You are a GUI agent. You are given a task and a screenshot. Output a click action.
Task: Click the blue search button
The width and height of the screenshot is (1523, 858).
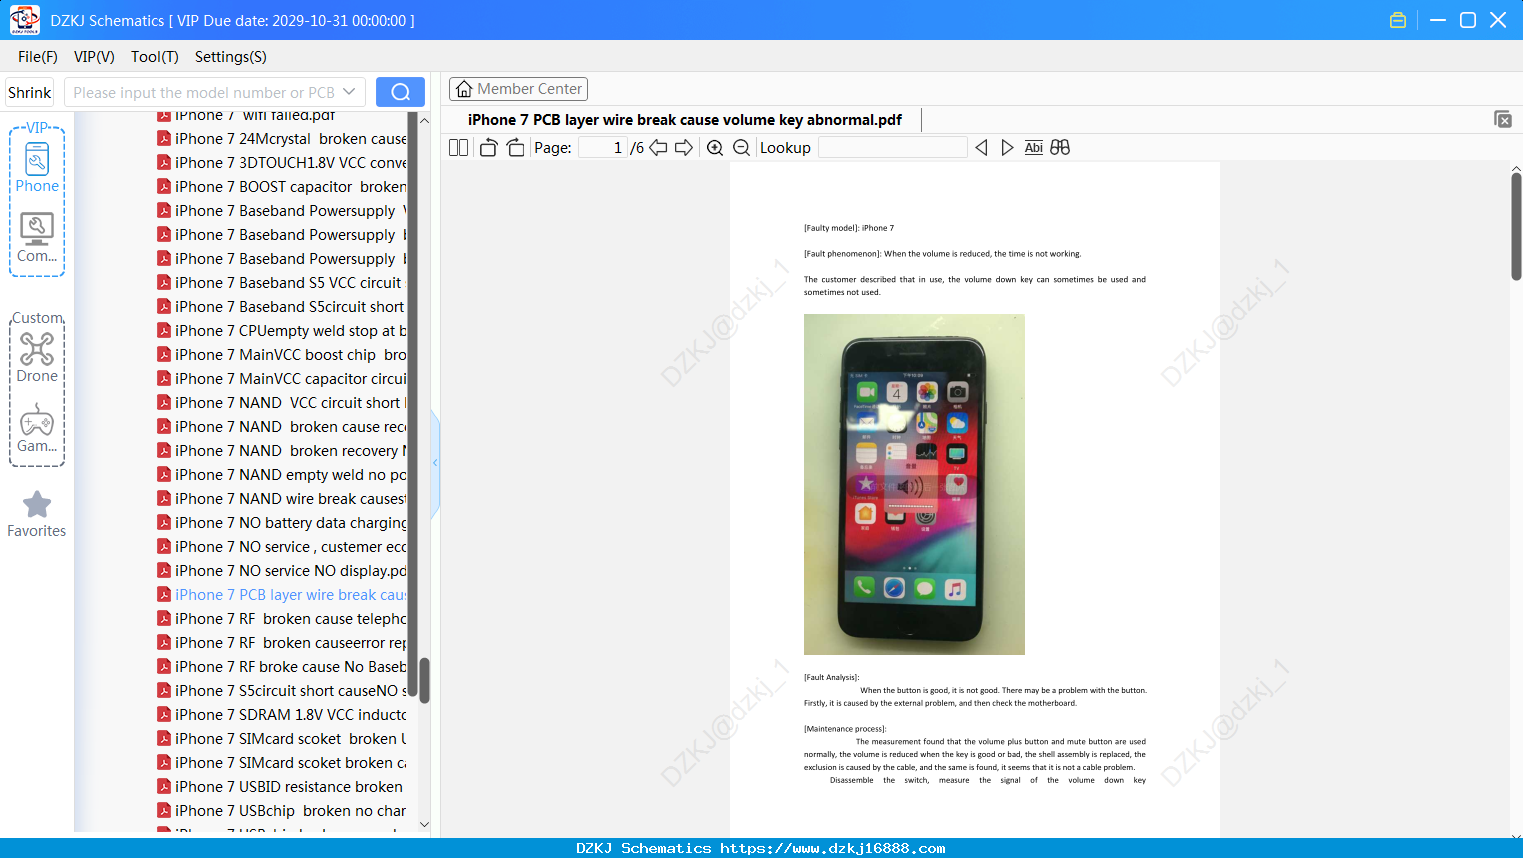pyautogui.click(x=400, y=92)
